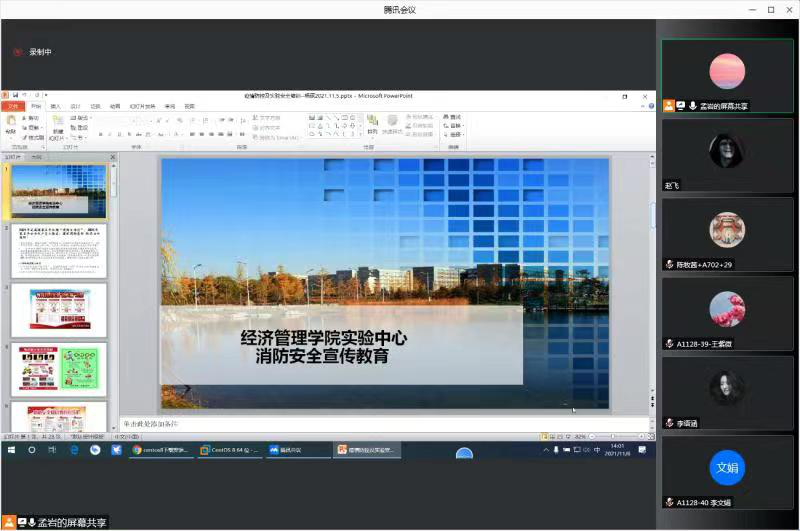This screenshot has width=800, height=531.
Task: Click 陈教茜+A702+29 muted microphone icon
Action: click(669, 264)
